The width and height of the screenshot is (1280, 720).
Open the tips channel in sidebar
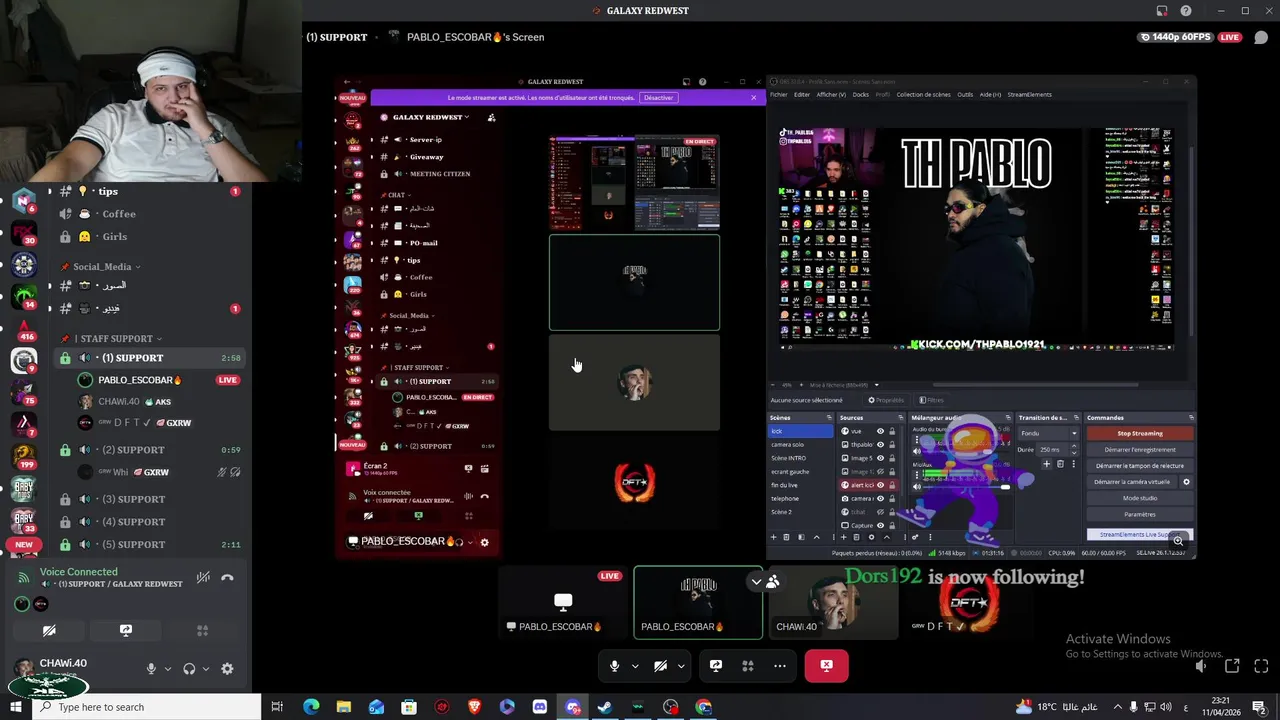click(150, 191)
